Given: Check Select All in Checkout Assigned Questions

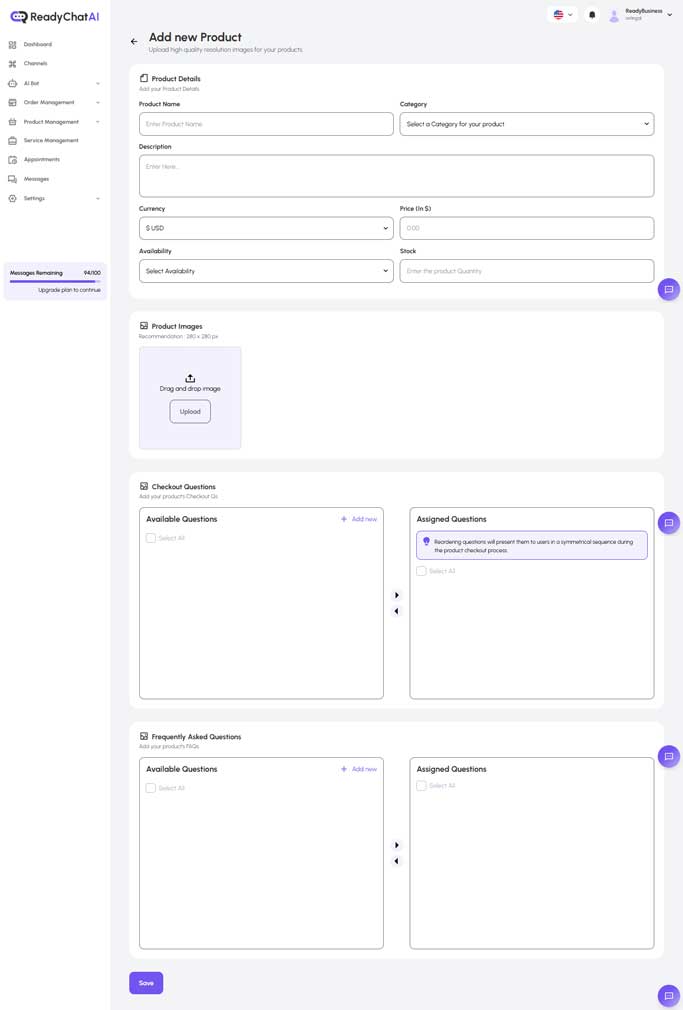Looking at the screenshot, I should [421, 571].
